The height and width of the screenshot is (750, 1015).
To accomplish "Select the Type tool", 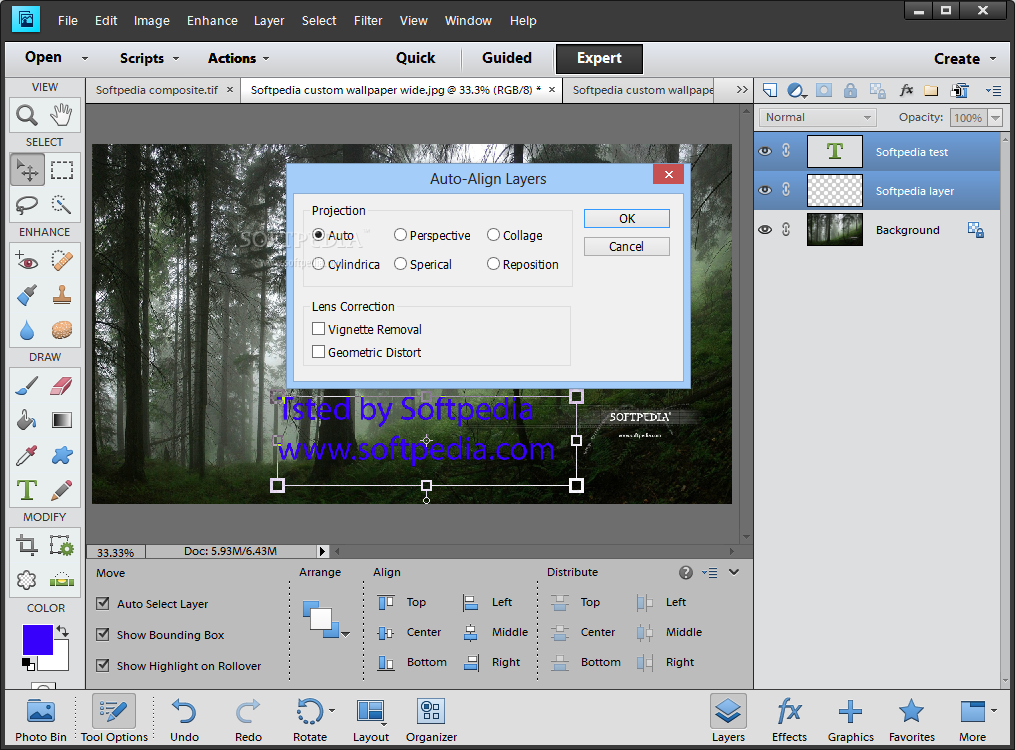I will (x=27, y=490).
